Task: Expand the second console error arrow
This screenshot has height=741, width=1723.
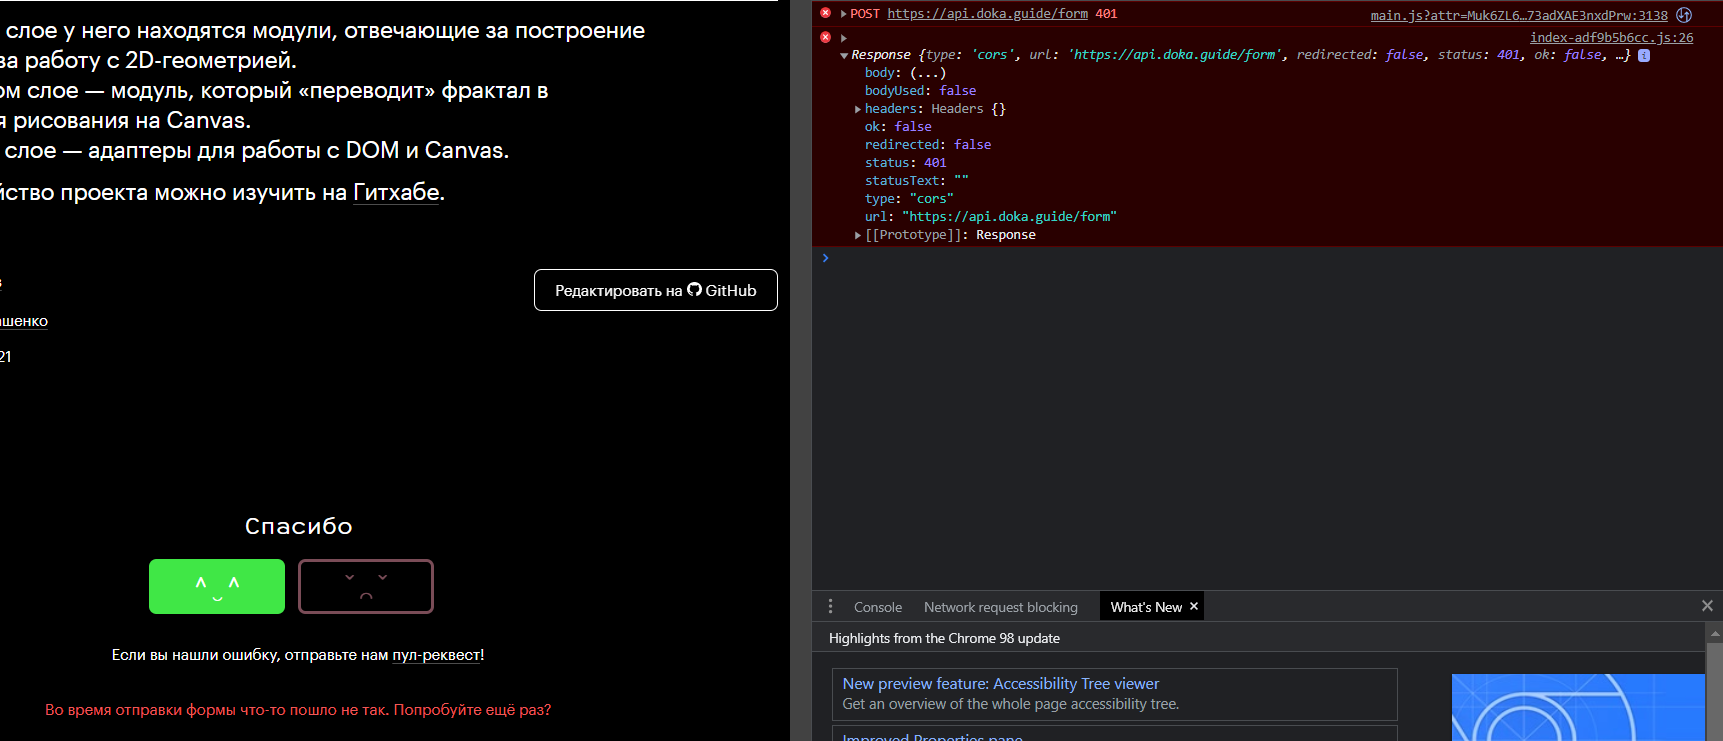Action: [x=844, y=38]
